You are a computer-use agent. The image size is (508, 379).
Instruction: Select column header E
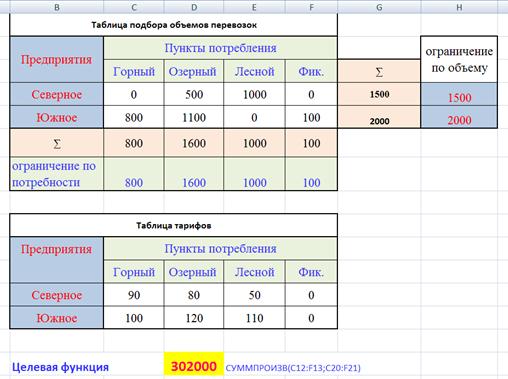click(254, 7)
